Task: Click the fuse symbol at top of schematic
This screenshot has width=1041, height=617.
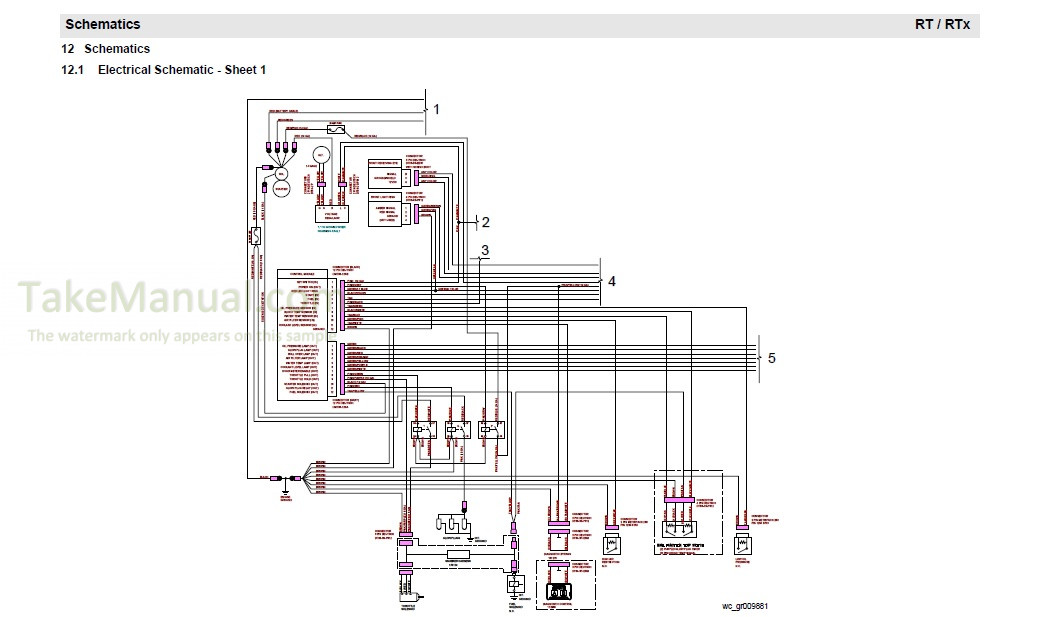Action: [337, 129]
